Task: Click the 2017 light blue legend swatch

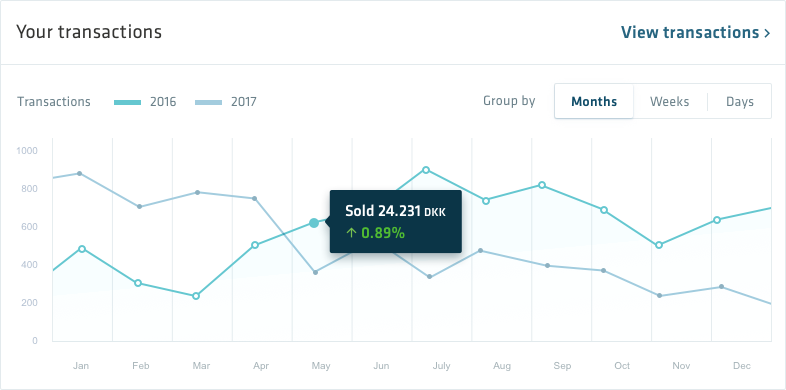Action: click(x=208, y=102)
